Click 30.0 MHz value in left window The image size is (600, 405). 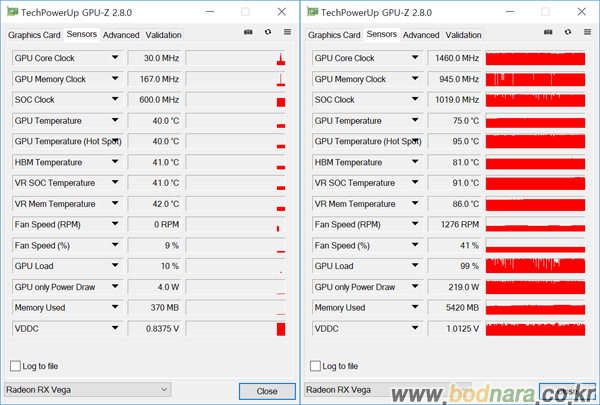click(x=154, y=58)
